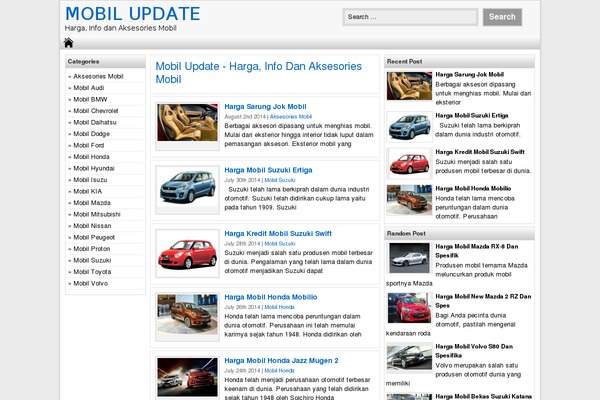Open Random Post Harga Mobil Mazda RX-8

coord(477,251)
